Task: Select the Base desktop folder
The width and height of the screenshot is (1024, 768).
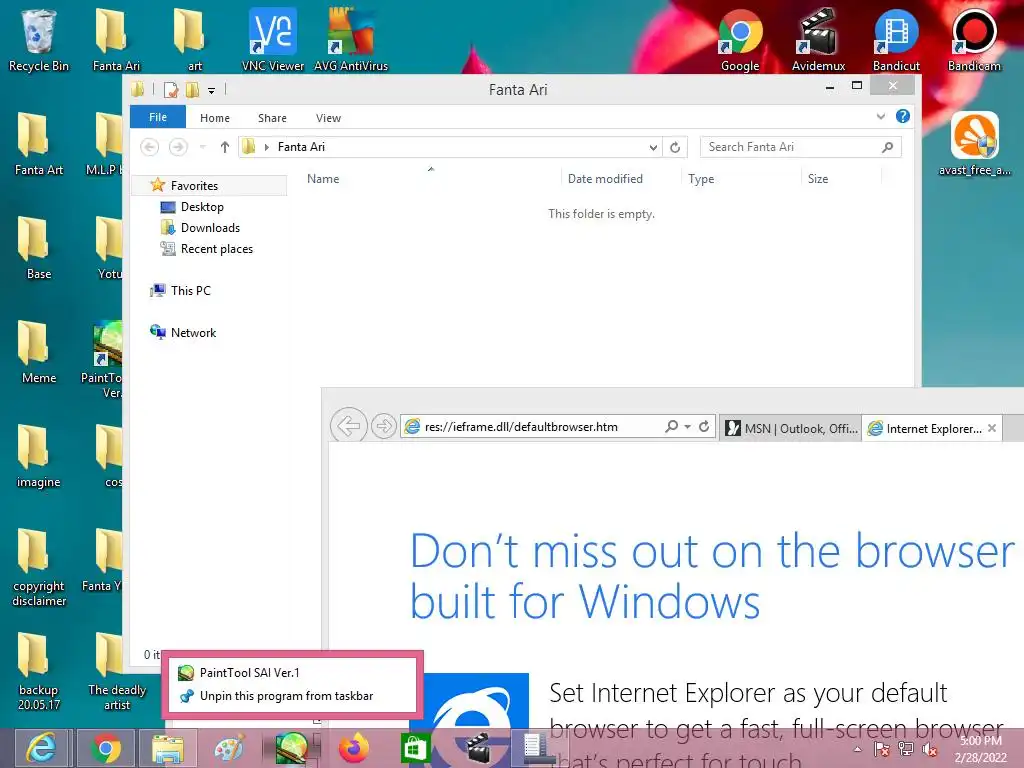Action: click(39, 248)
